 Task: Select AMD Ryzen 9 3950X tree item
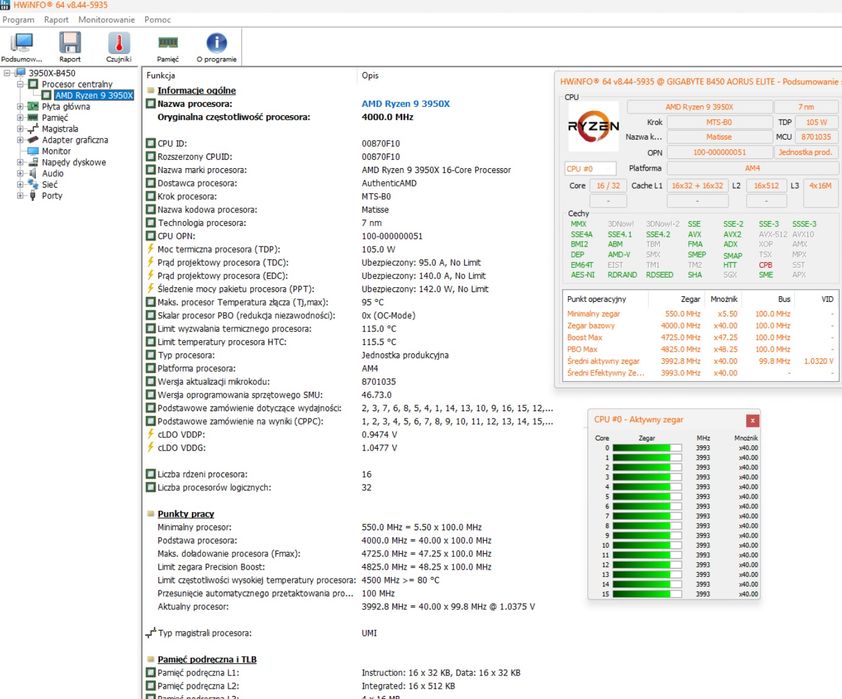pos(94,96)
